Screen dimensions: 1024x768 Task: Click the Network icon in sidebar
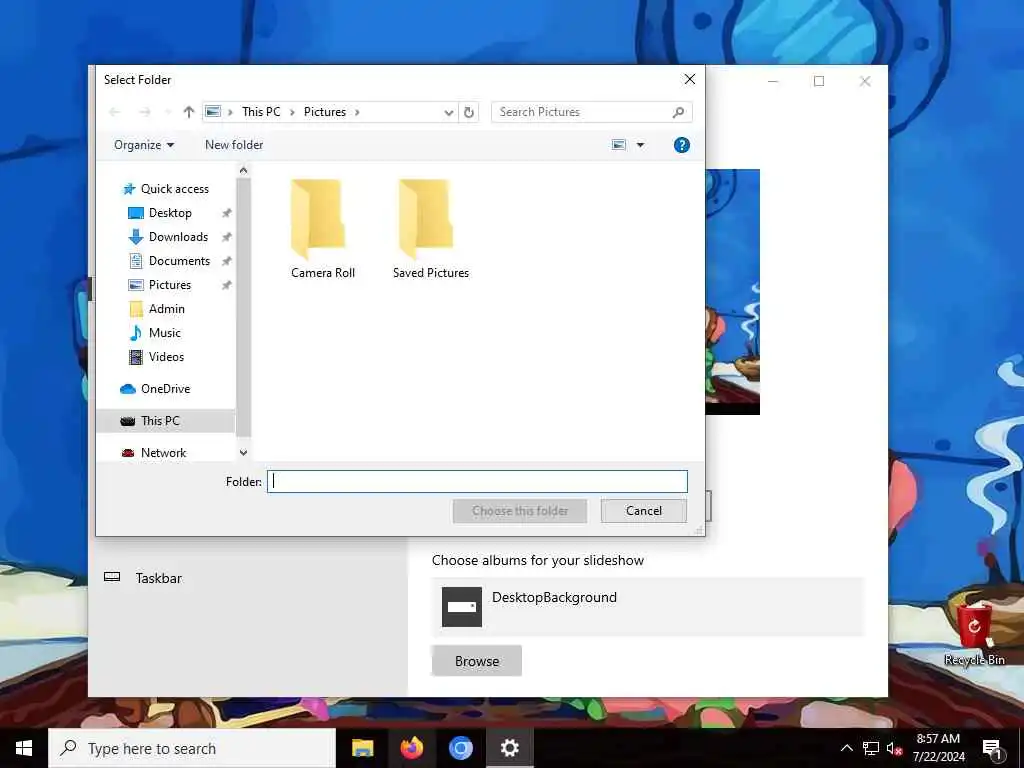(x=128, y=453)
